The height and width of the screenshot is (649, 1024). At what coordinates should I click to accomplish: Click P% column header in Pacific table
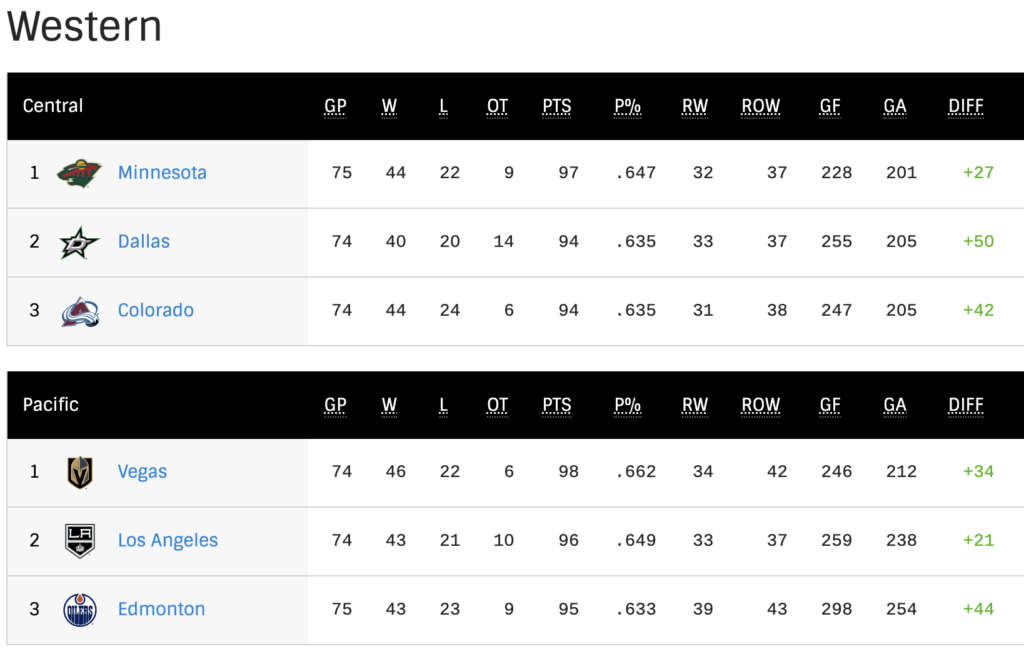point(628,405)
